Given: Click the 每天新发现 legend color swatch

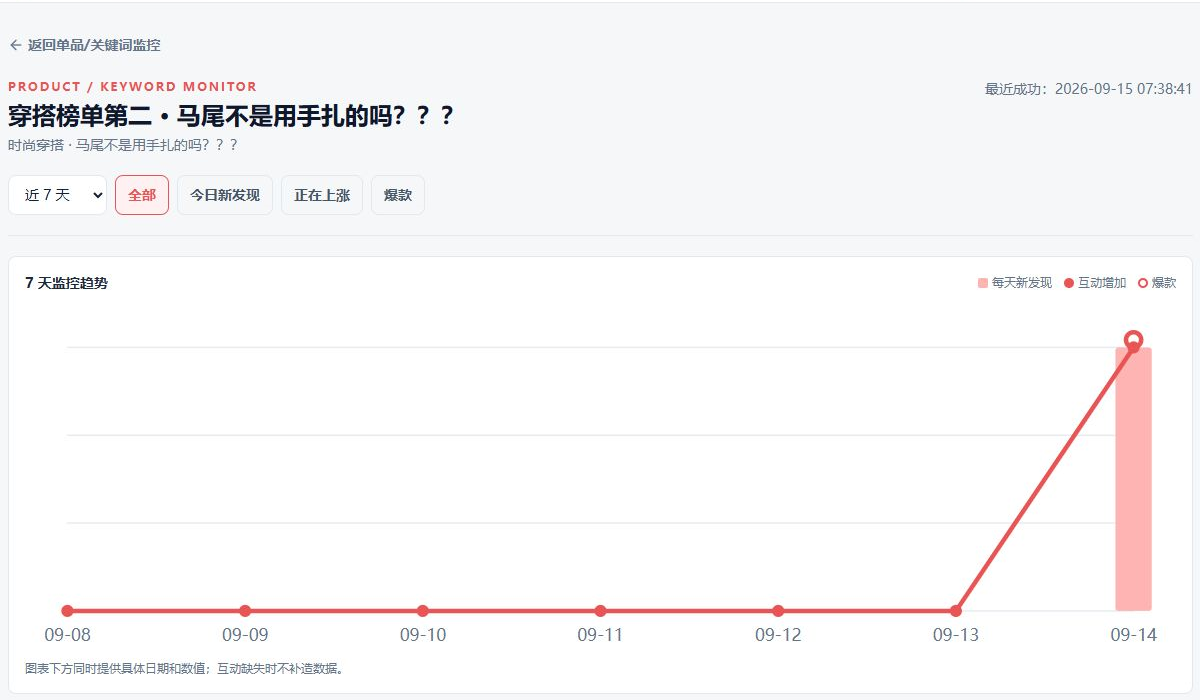Looking at the screenshot, I should [x=983, y=283].
